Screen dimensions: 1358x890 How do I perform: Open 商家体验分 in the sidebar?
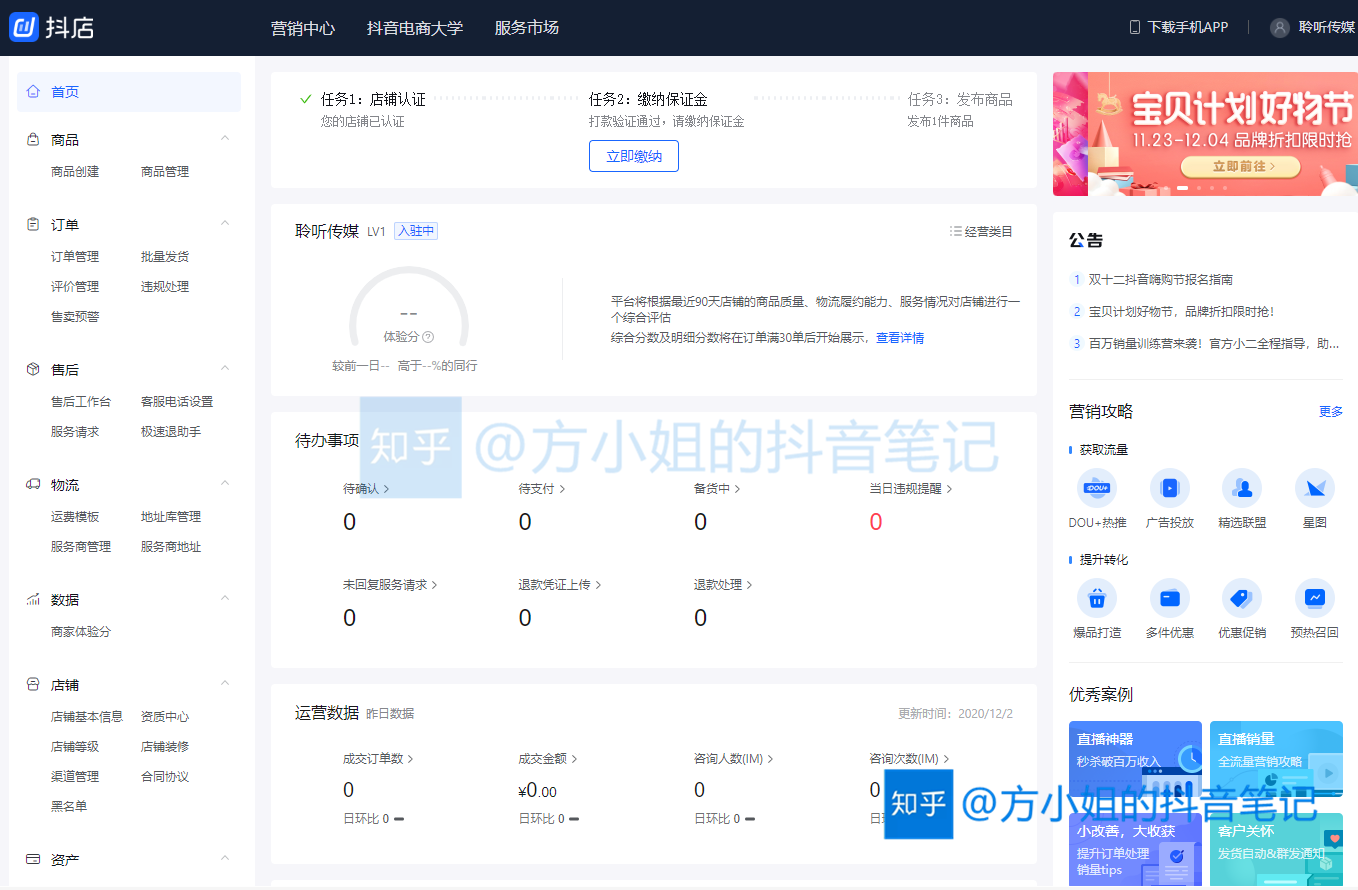tap(81, 632)
